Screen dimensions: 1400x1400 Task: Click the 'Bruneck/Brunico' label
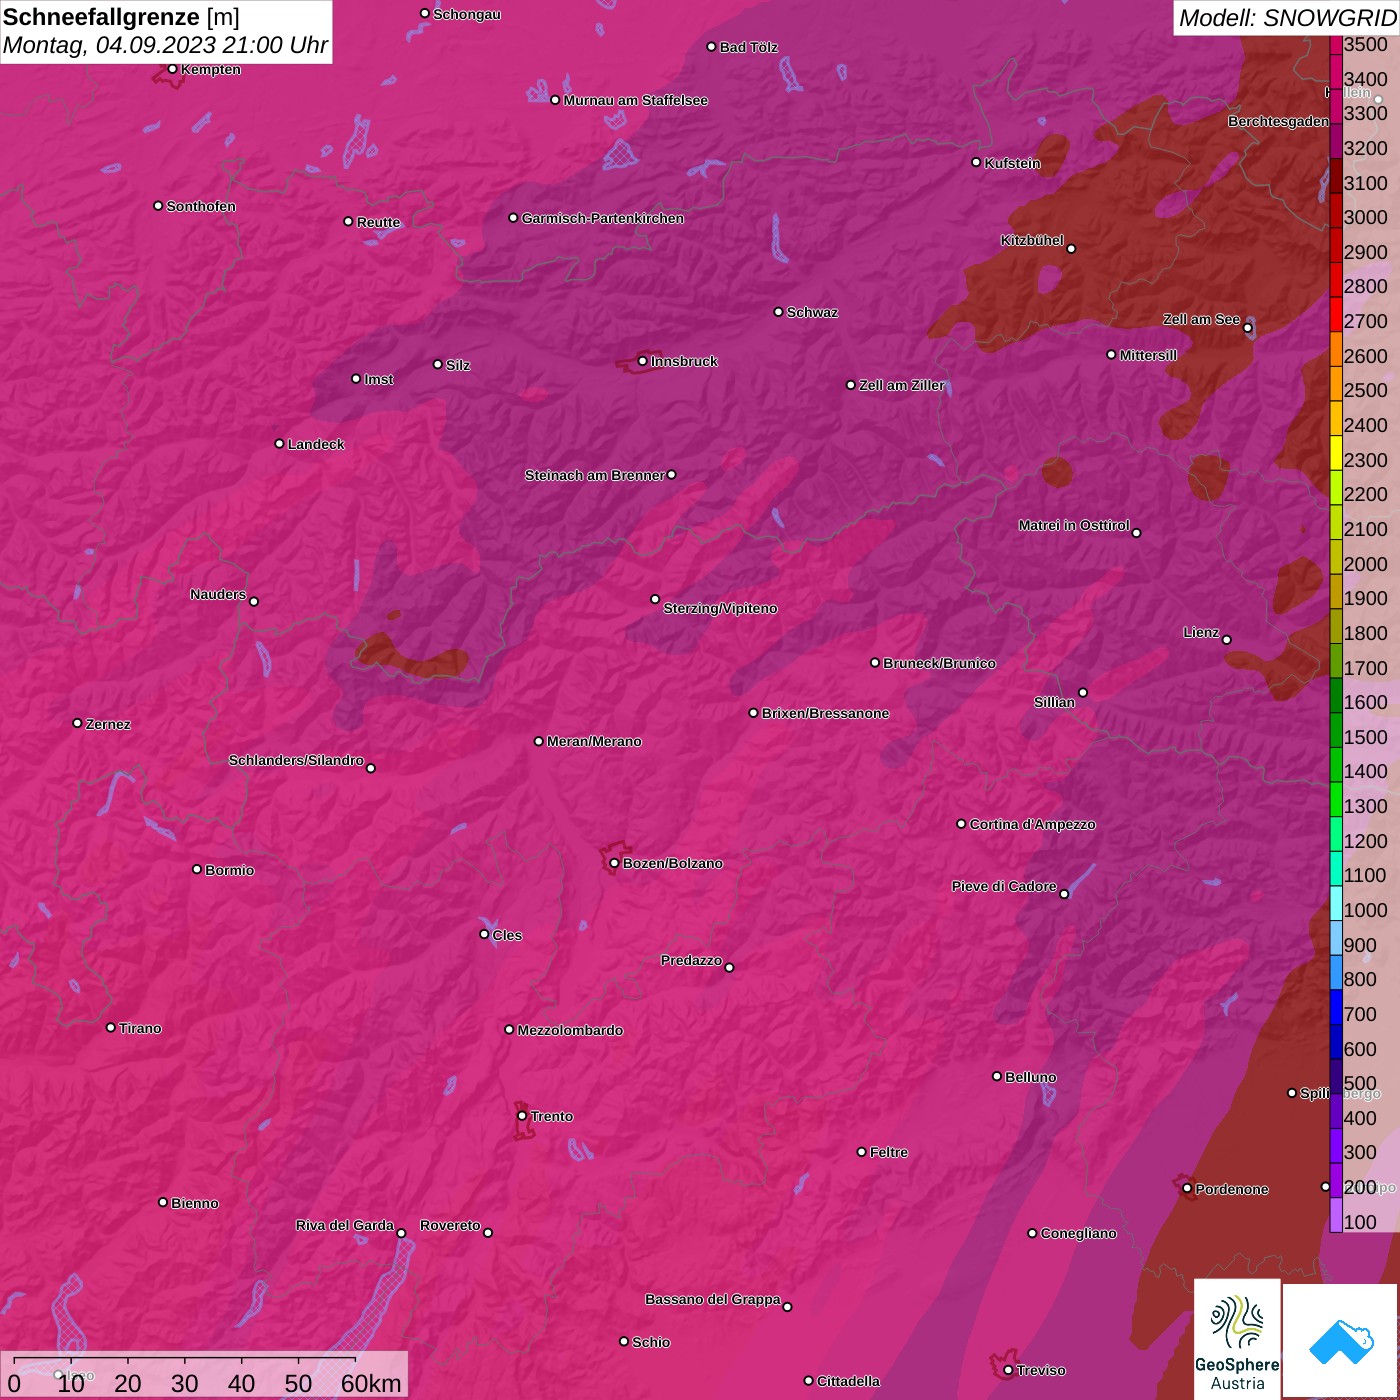(939, 663)
